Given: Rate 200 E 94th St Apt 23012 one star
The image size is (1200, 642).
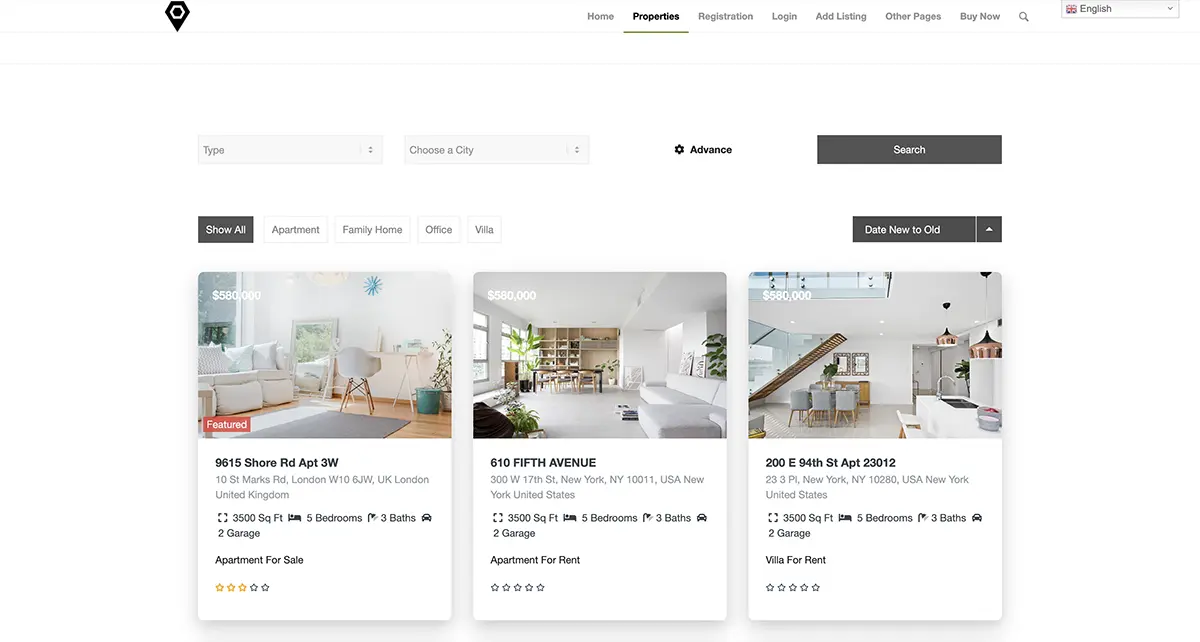Looking at the screenshot, I should point(770,588).
